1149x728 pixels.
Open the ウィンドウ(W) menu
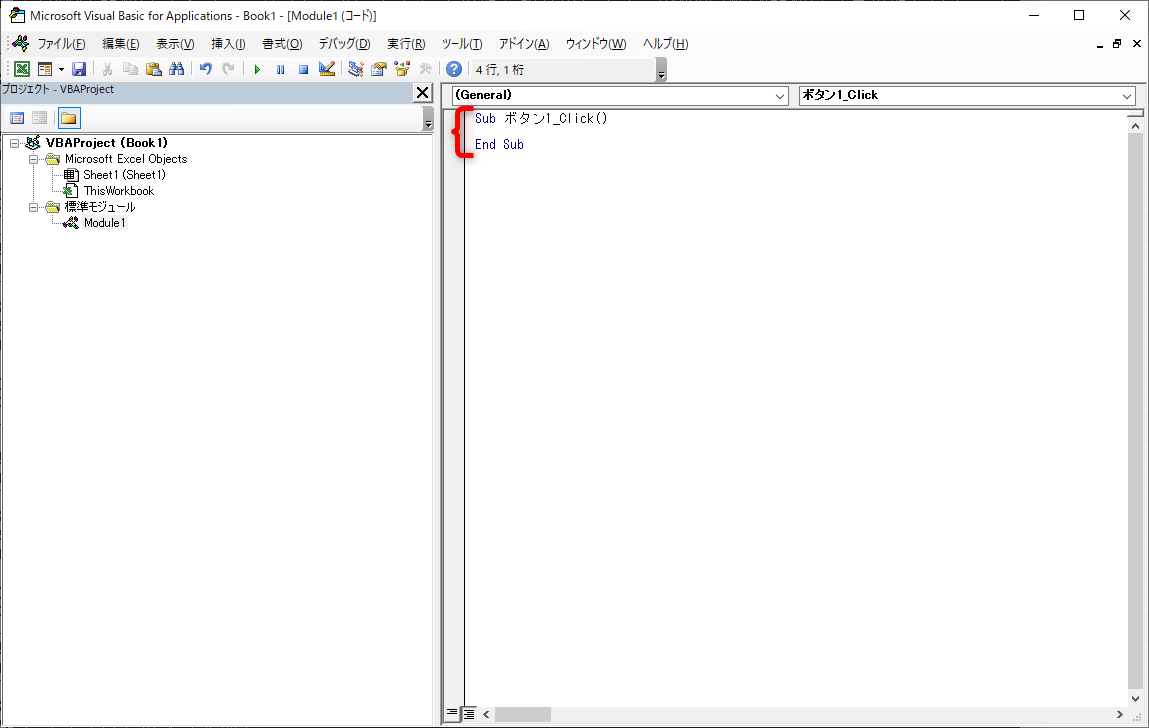596,44
